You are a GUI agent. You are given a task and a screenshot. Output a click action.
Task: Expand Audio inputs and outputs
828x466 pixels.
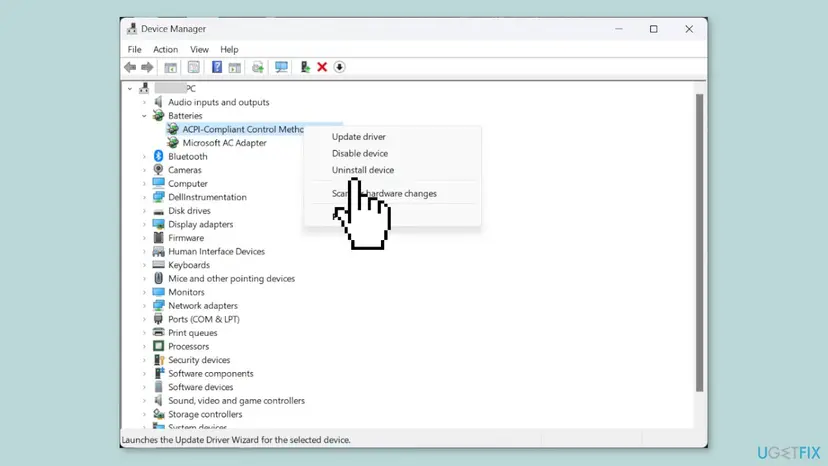pos(144,102)
